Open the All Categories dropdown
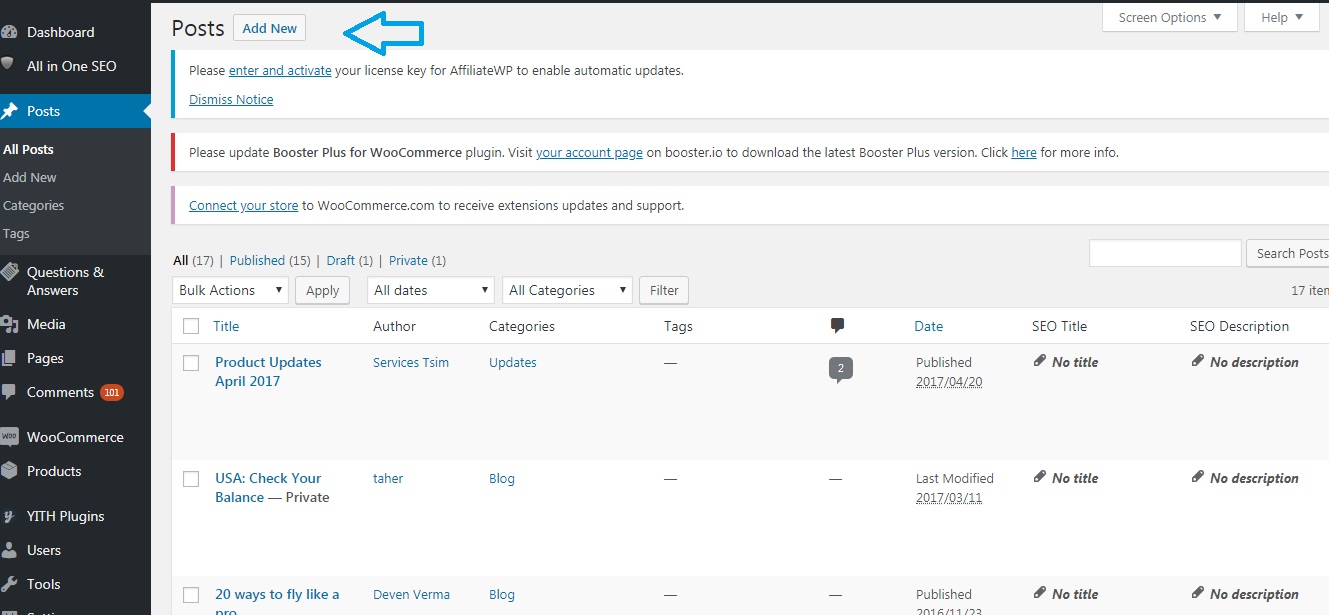Image resolution: width=1329 pixels, height=615 pixels. pyautogui.click(x=567, y=290)
